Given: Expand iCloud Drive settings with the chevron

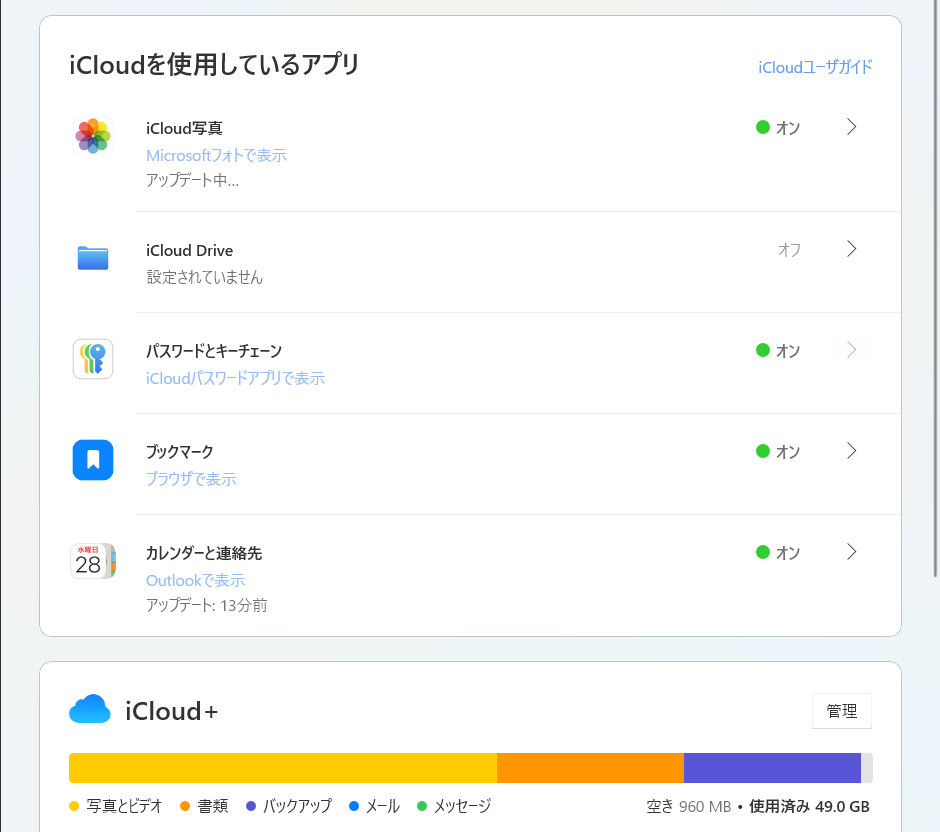Looking at the screenshot, I should click(851, 249).
